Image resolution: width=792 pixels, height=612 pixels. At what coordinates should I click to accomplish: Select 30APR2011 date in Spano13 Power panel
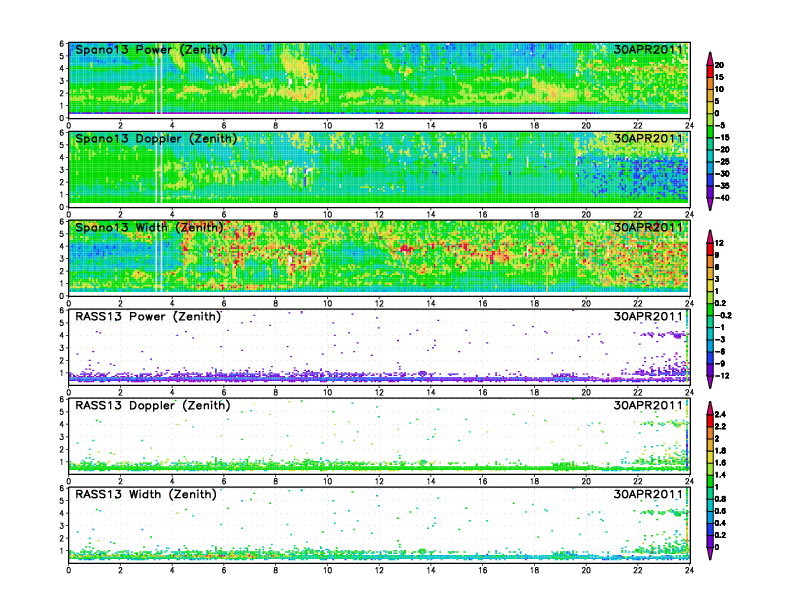(648, 49)
